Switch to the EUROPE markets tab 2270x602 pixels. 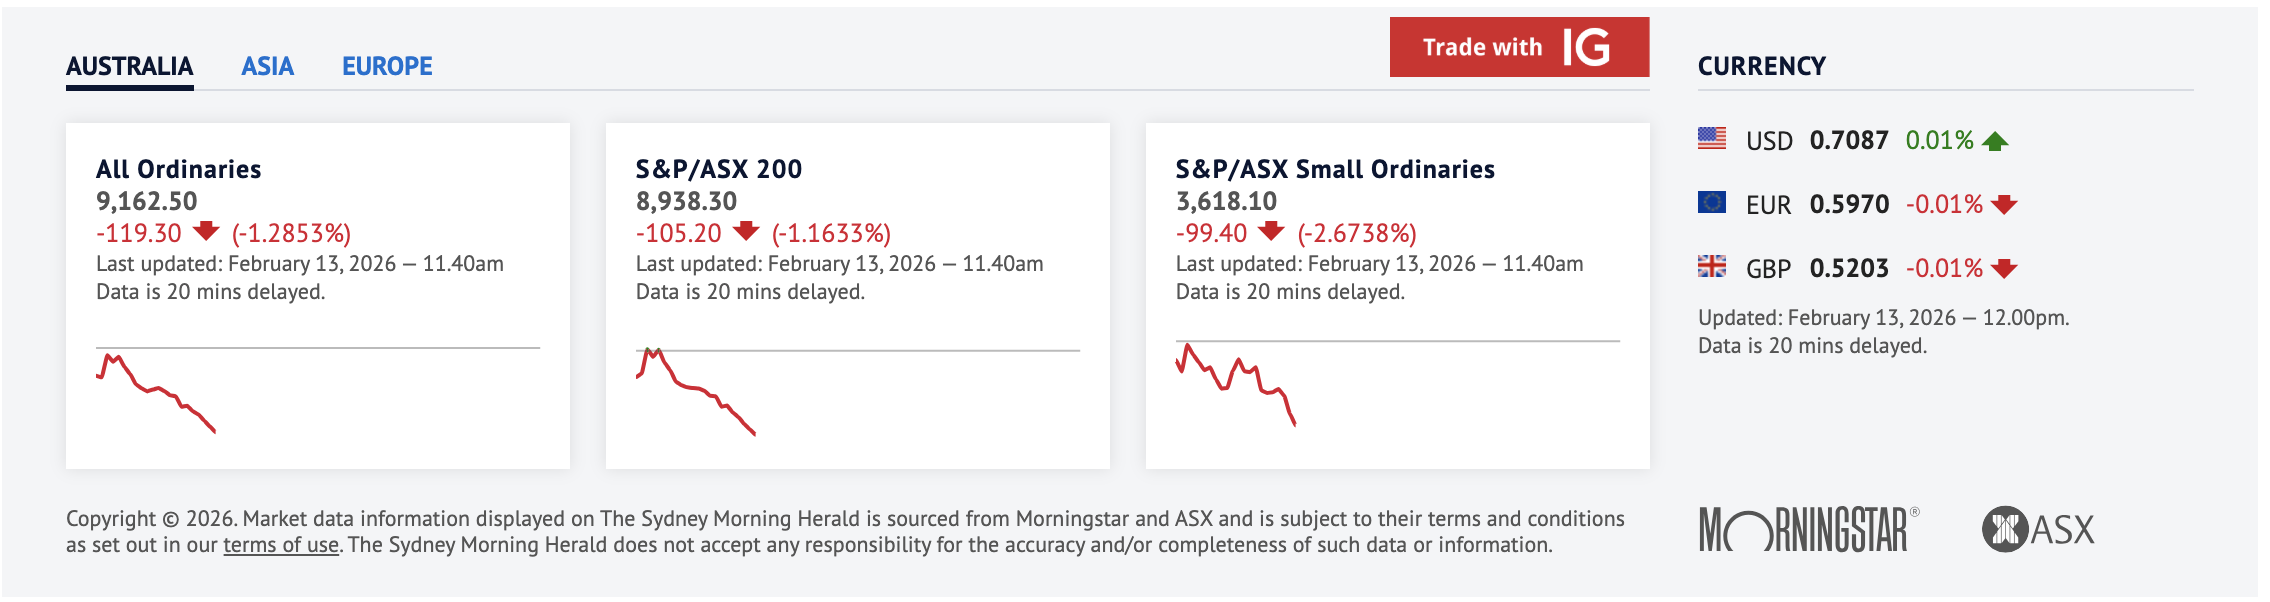point(387,66)
